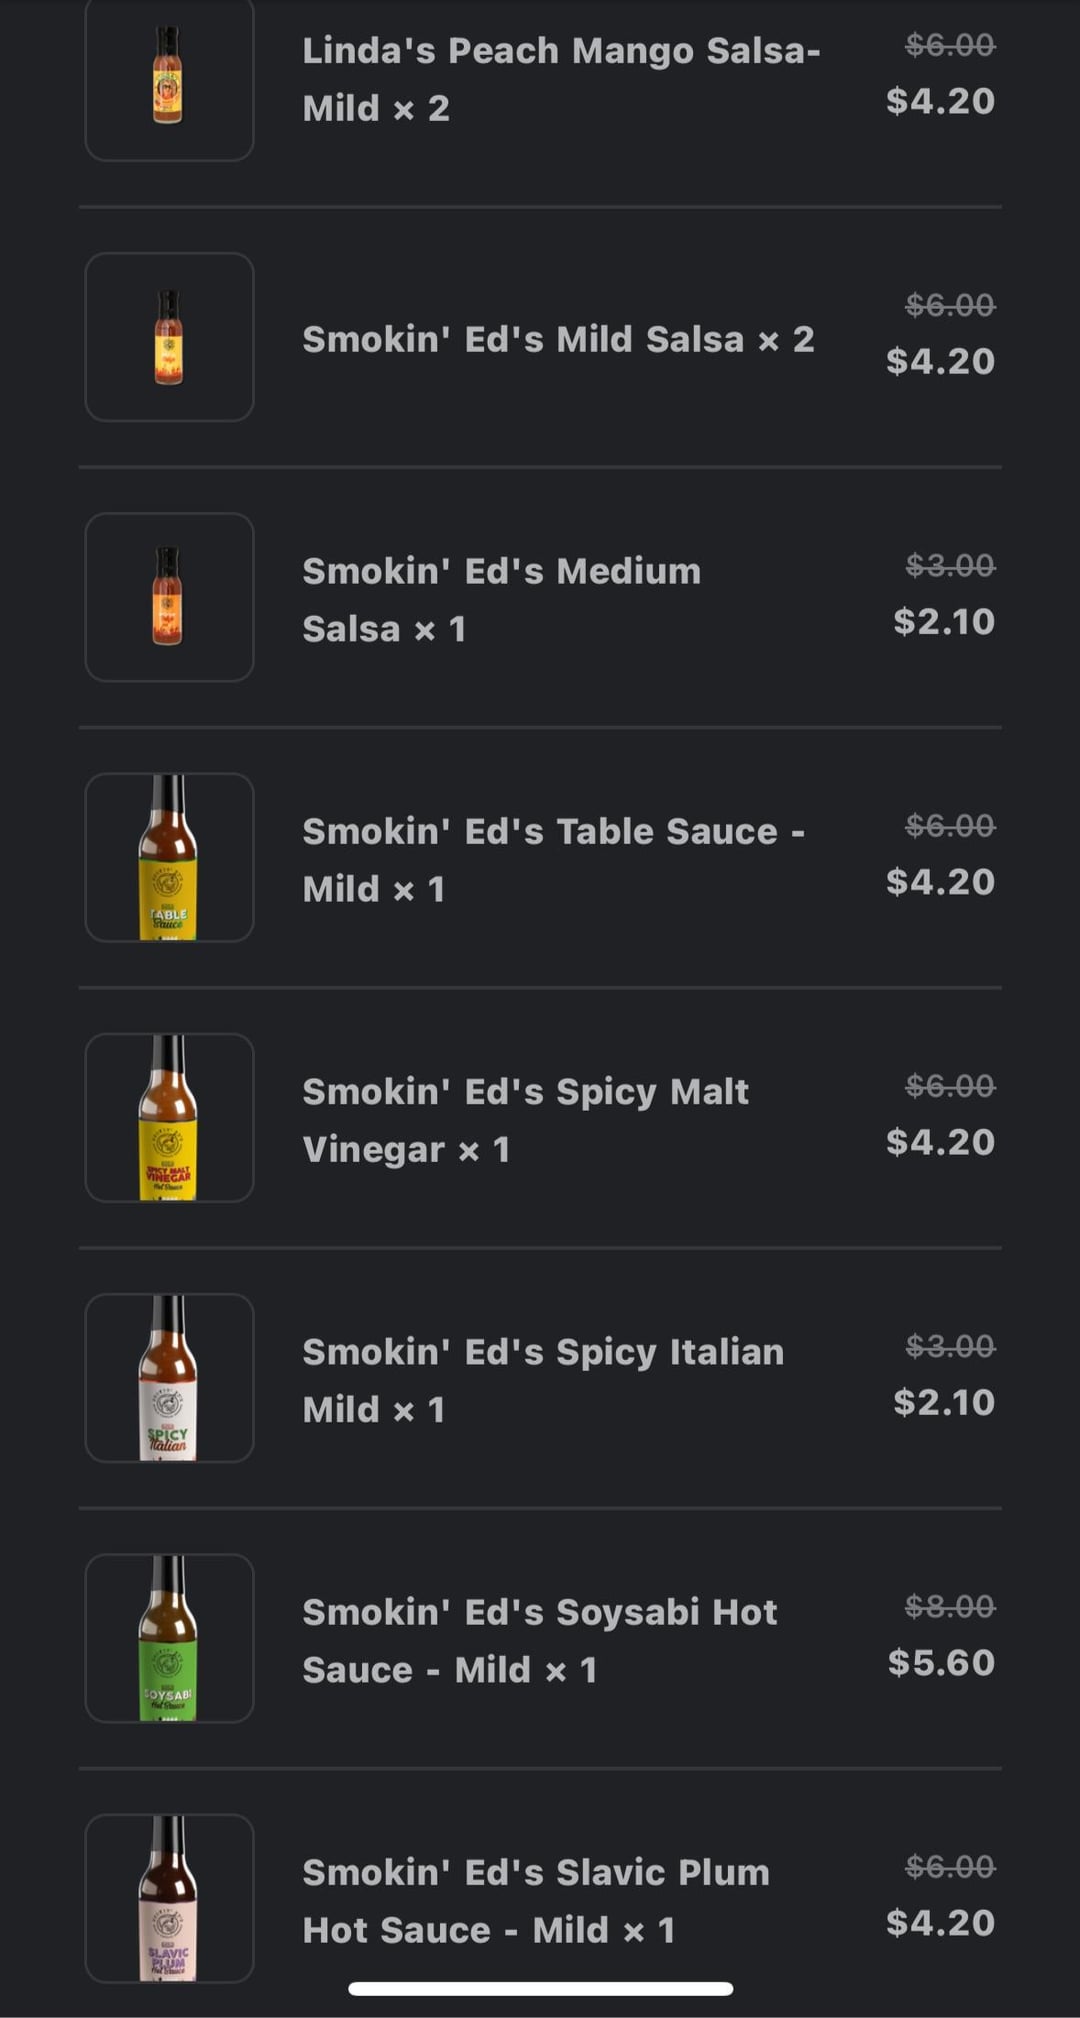Tap Linda's Peach Mango Salsa bottle thumbnail
1080x2018 pixels.
click(x=169, y=77)
